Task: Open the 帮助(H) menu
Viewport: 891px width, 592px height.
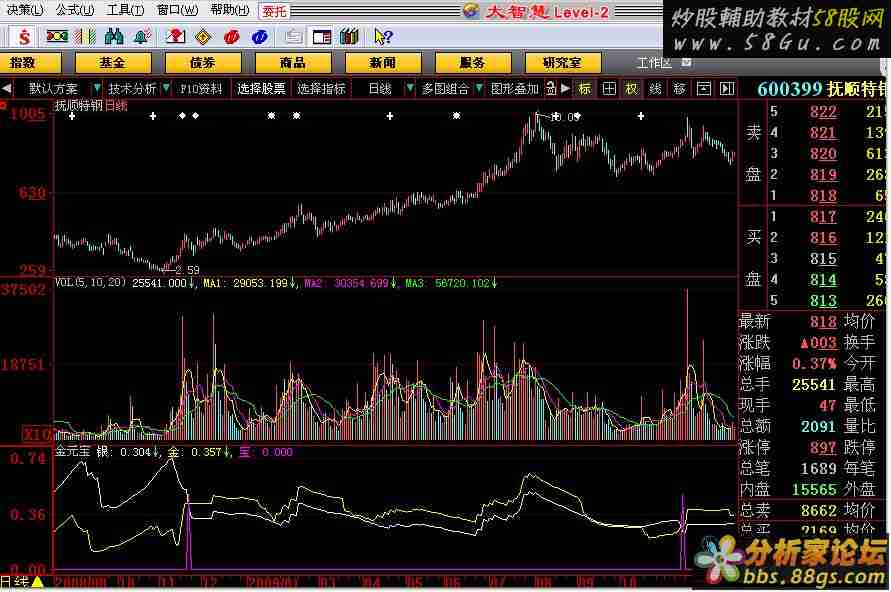Action: 230,10
